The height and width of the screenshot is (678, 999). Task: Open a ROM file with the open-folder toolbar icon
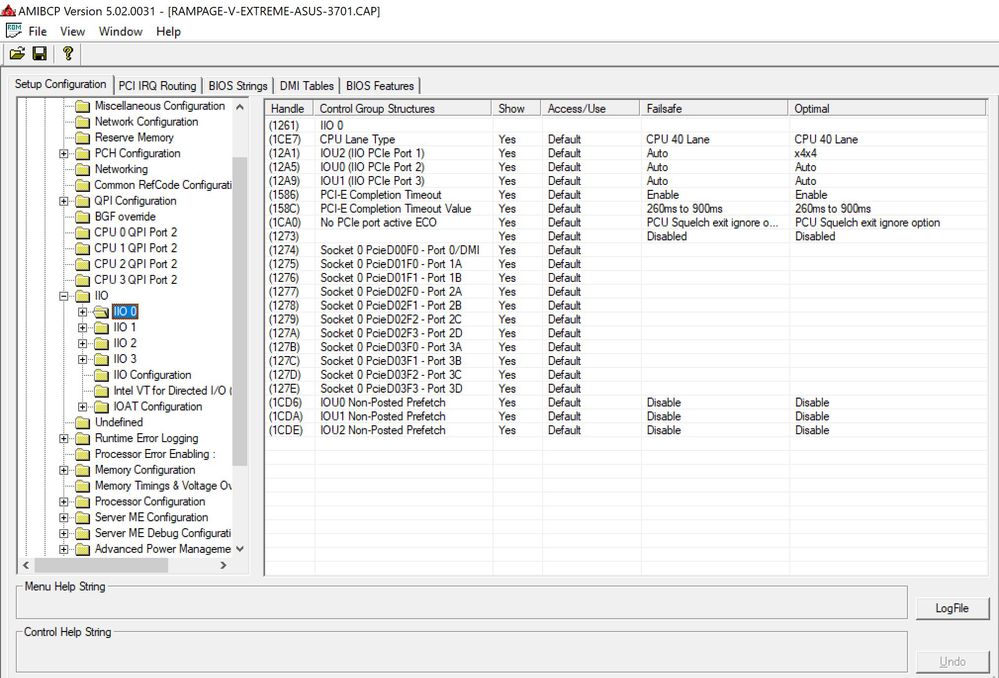pos(17,54)
